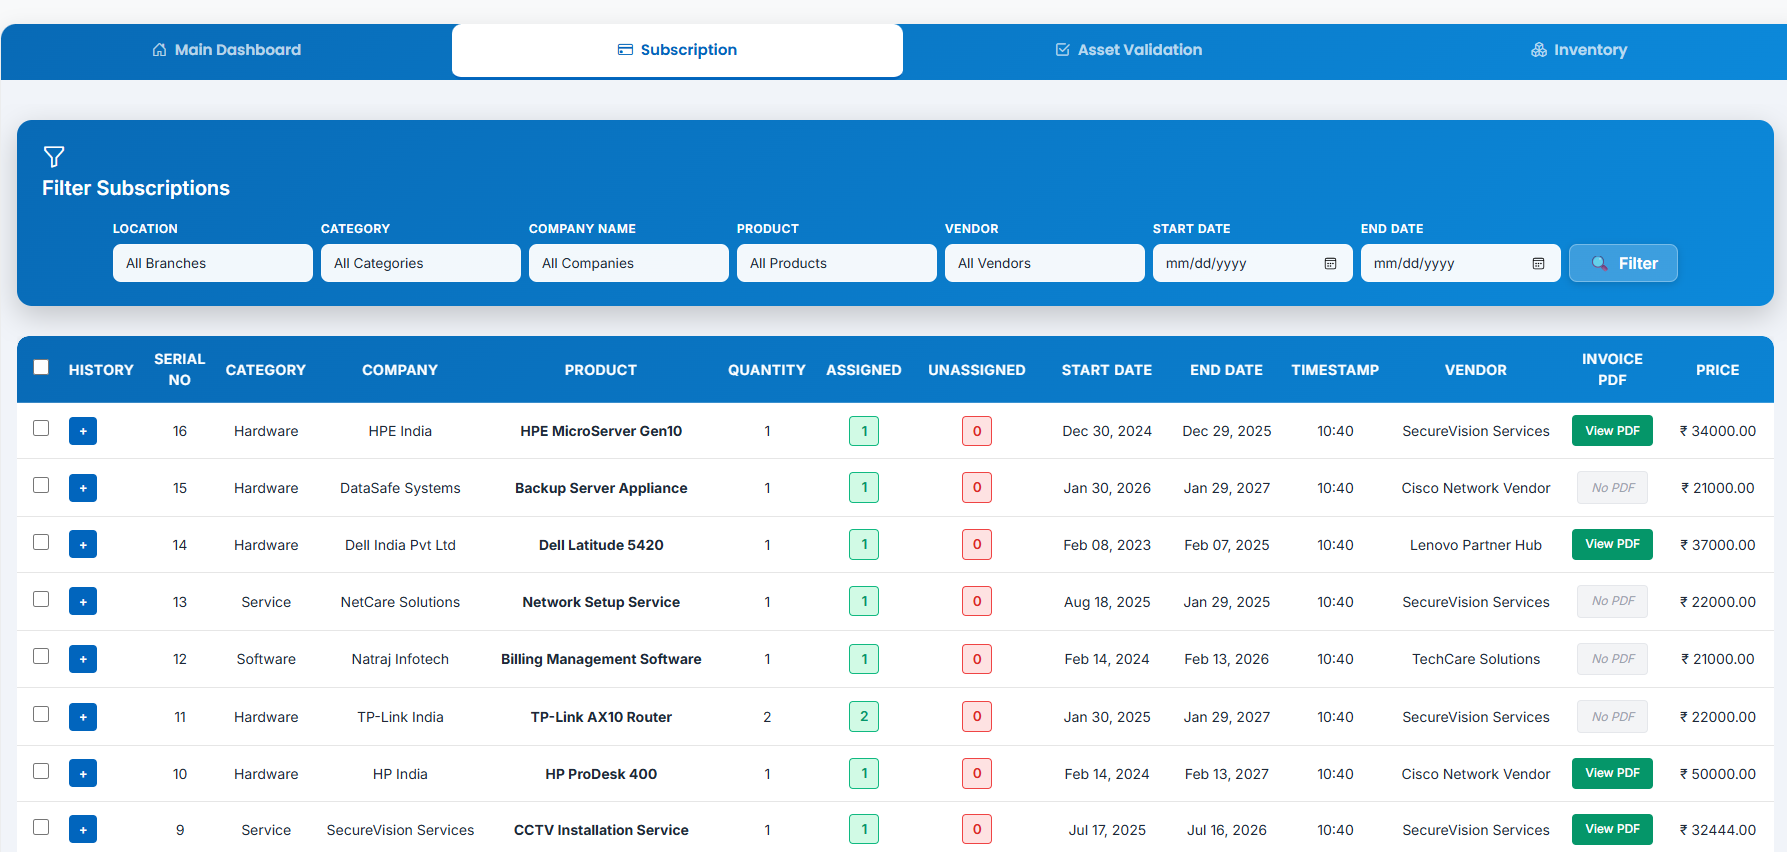Tick the HP ProDesk 400 row checkbox

coord(41,771)
